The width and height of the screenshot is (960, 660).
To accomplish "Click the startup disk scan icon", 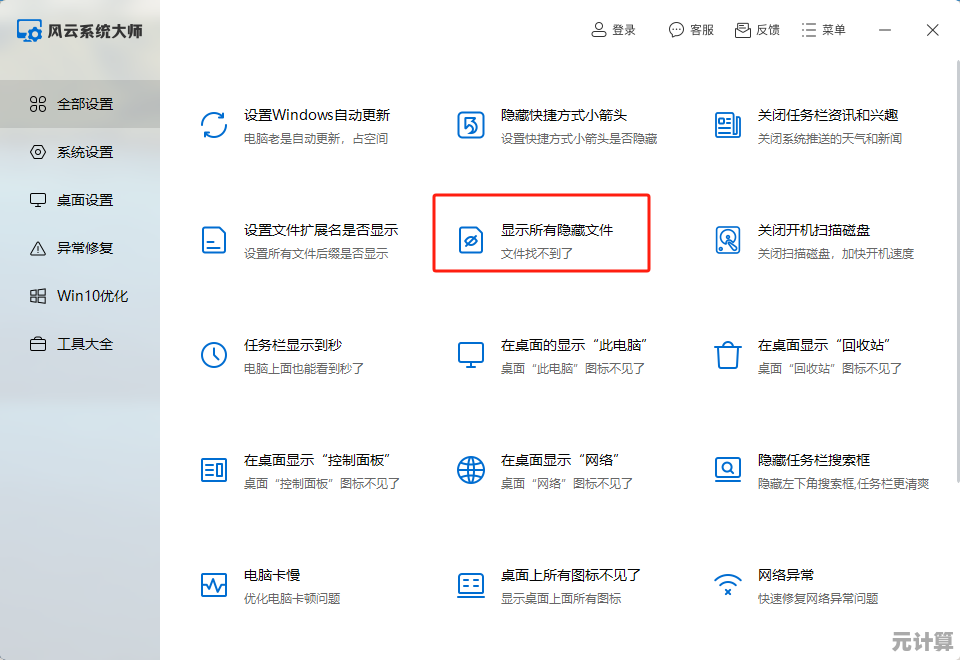I will [727, 240].
